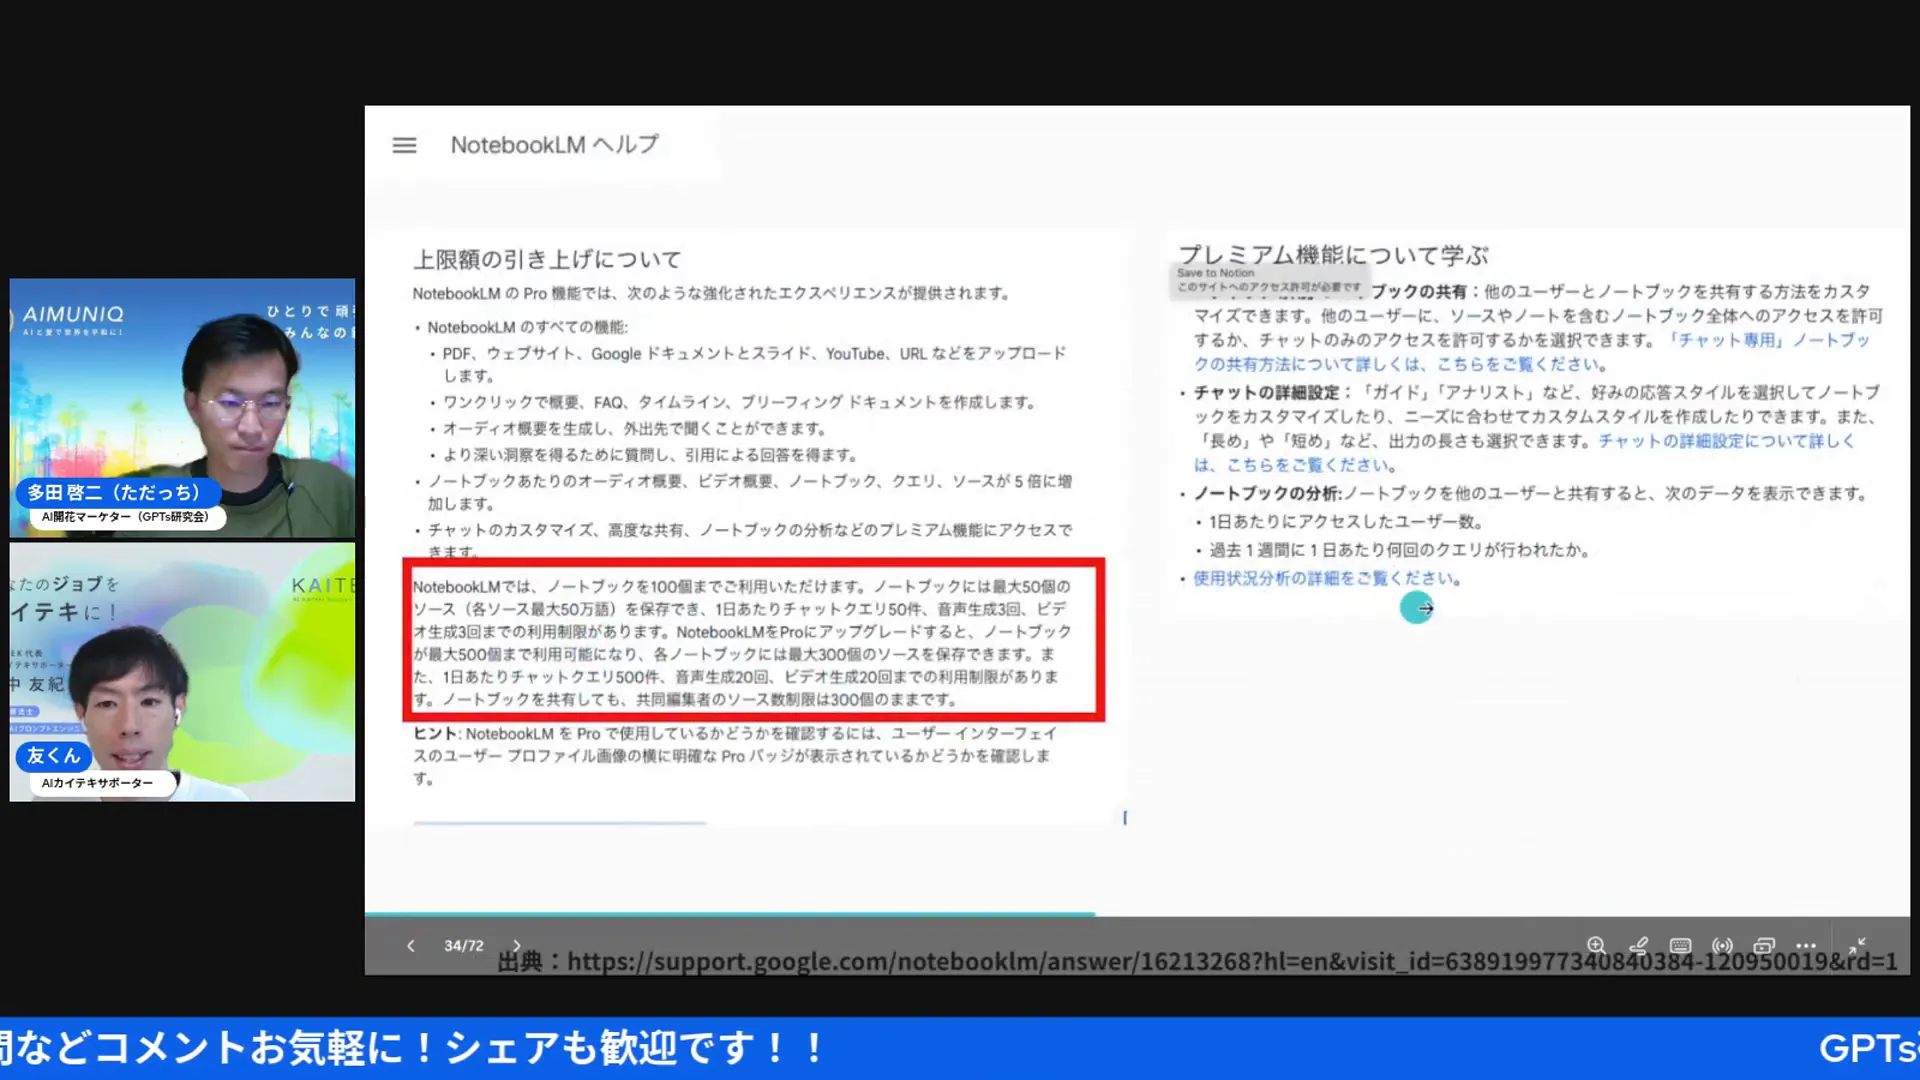Click heading 上限額の引き上げについて
This screenshot has height=1080, width=1920.
[x=547, y=259]
